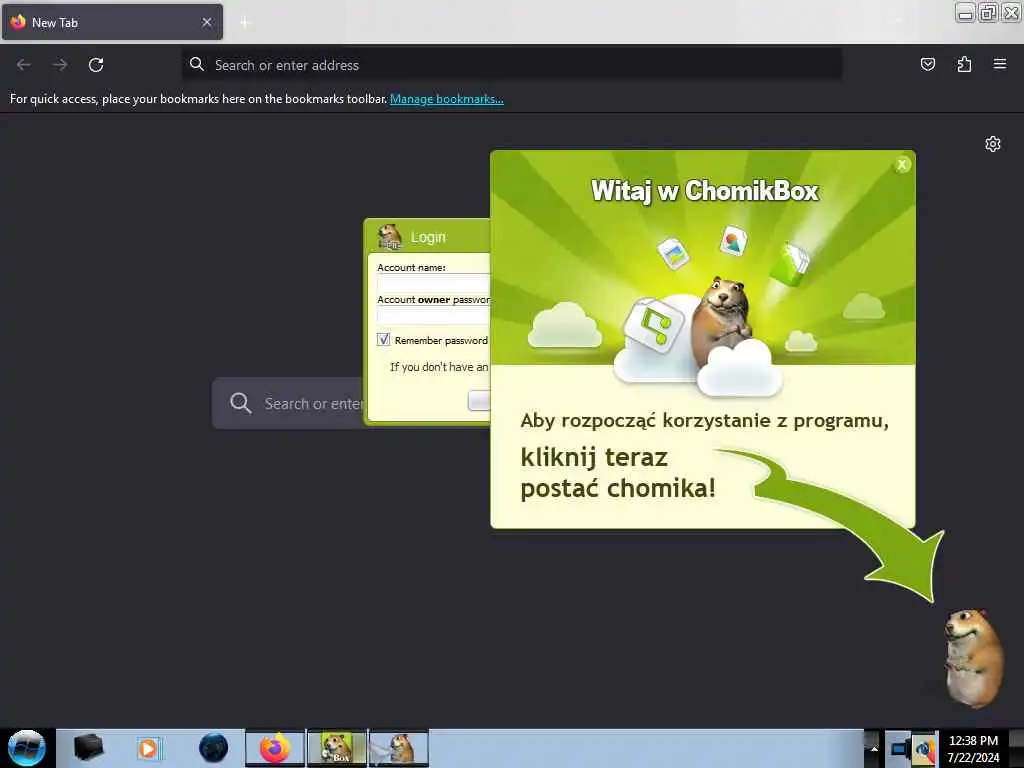Click the partially visible Login dialog button
Screen dimensions: 1024x768
[479, 400]
